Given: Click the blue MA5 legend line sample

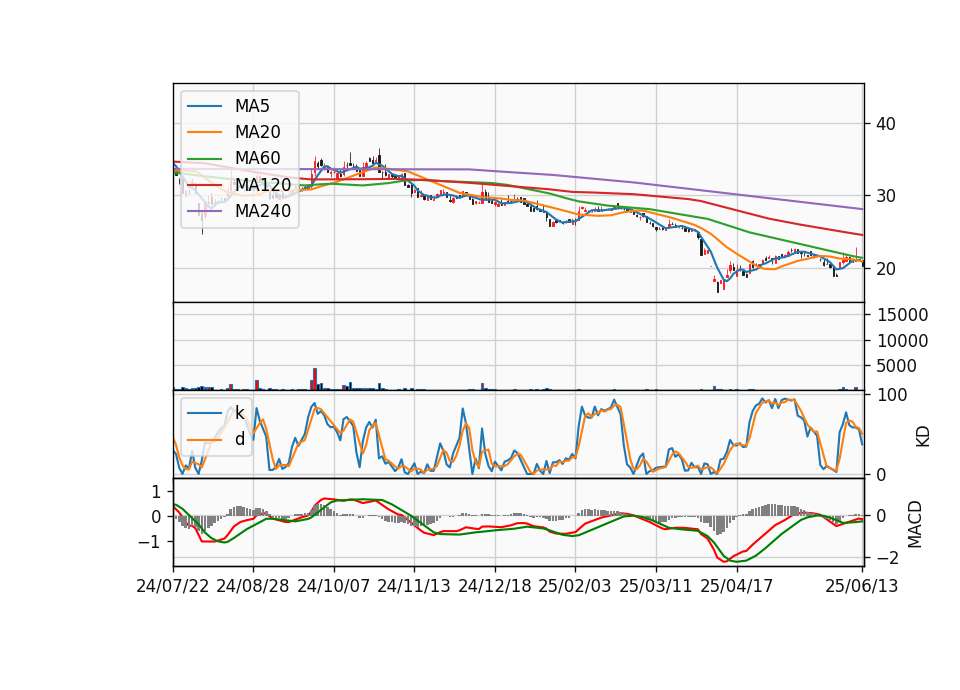Looking at the screenshot, I should pyautogui.click(x=204, y=107).
